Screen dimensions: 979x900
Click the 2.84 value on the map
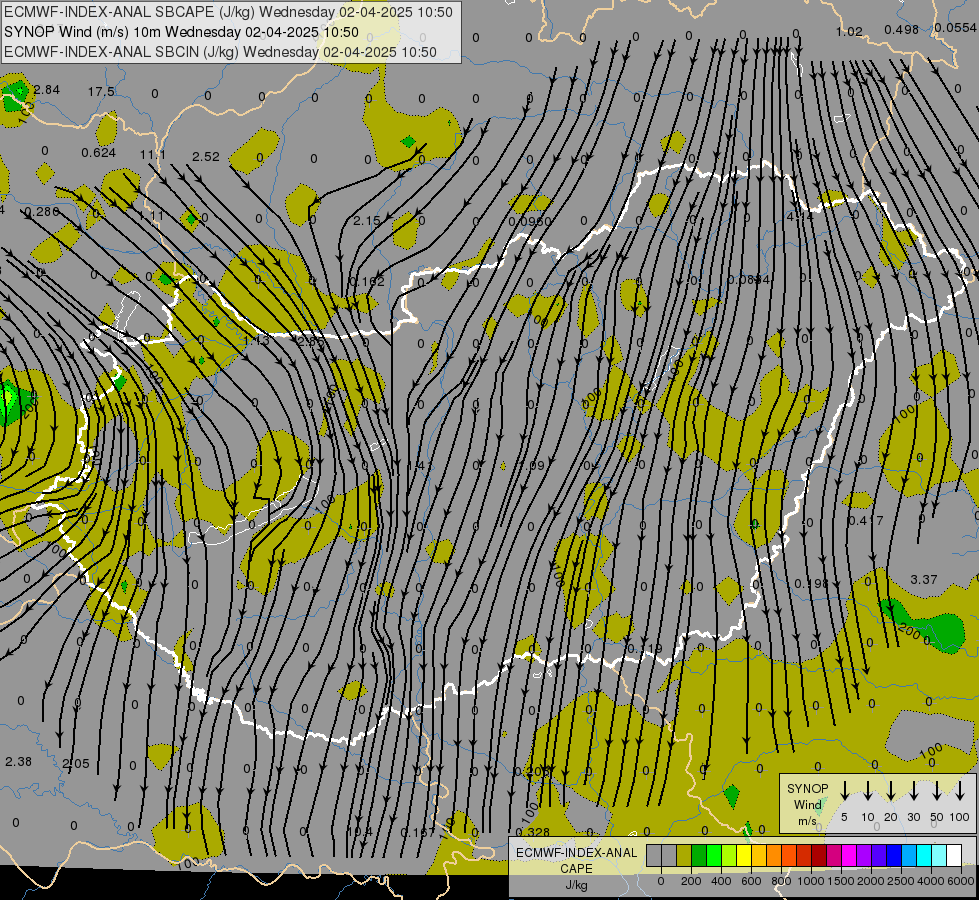(x=47, y=90)
